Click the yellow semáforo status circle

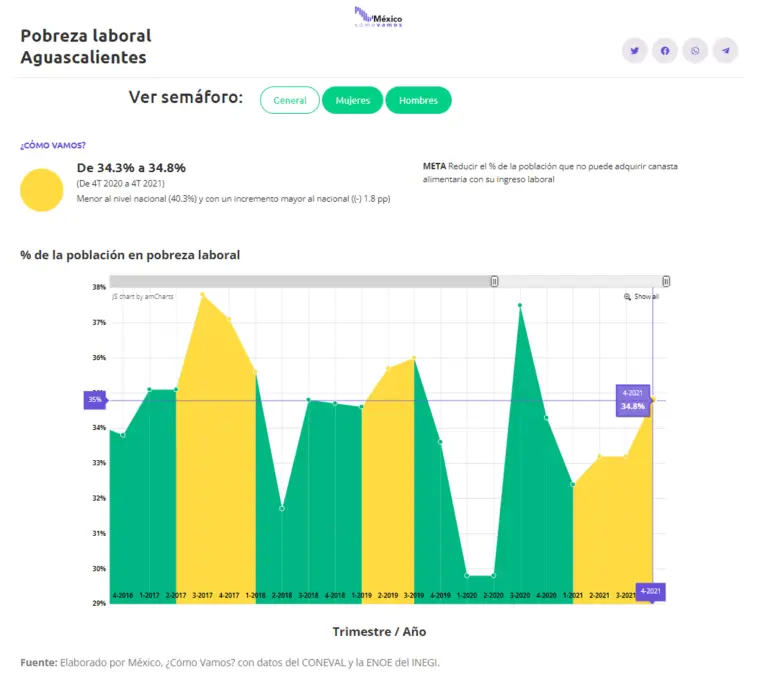42,190
